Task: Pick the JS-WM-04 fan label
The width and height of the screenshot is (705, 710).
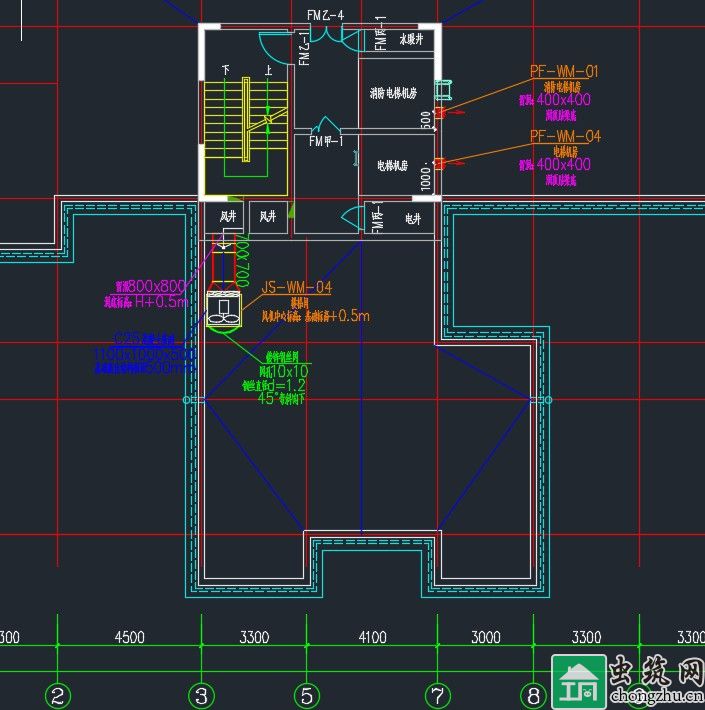Action: click(x=296, y=288)
